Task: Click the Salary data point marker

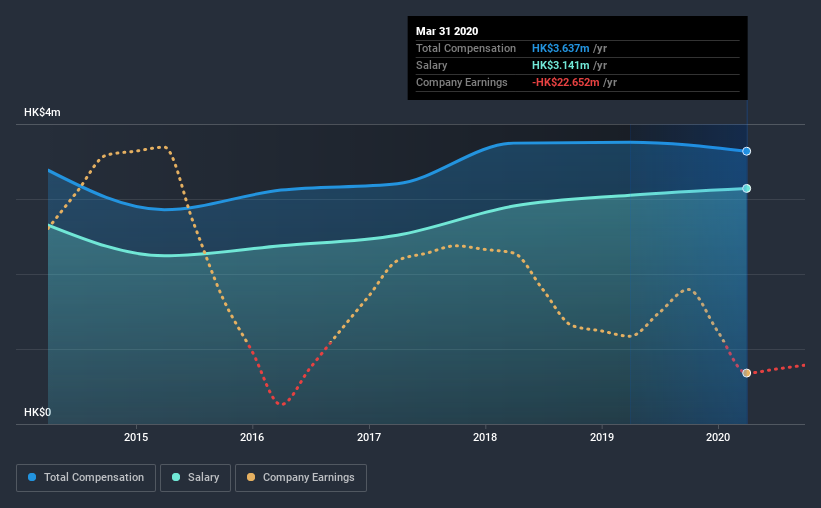Action: coord(747,189)
